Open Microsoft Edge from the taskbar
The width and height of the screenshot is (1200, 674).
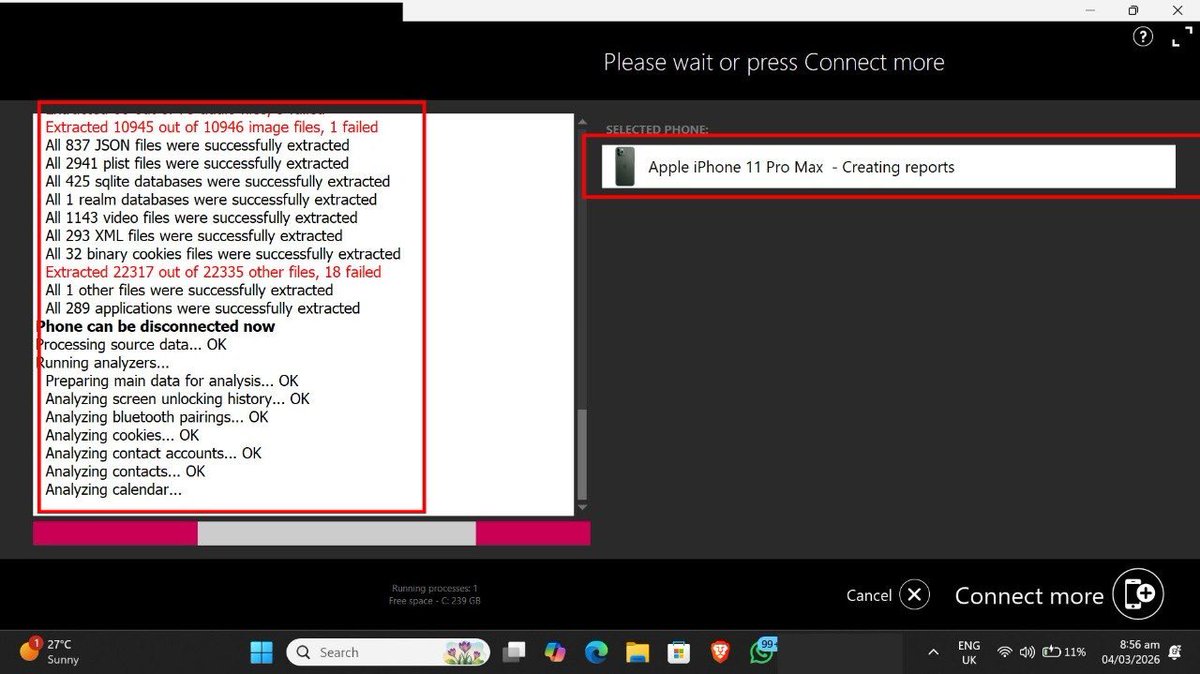596,652
